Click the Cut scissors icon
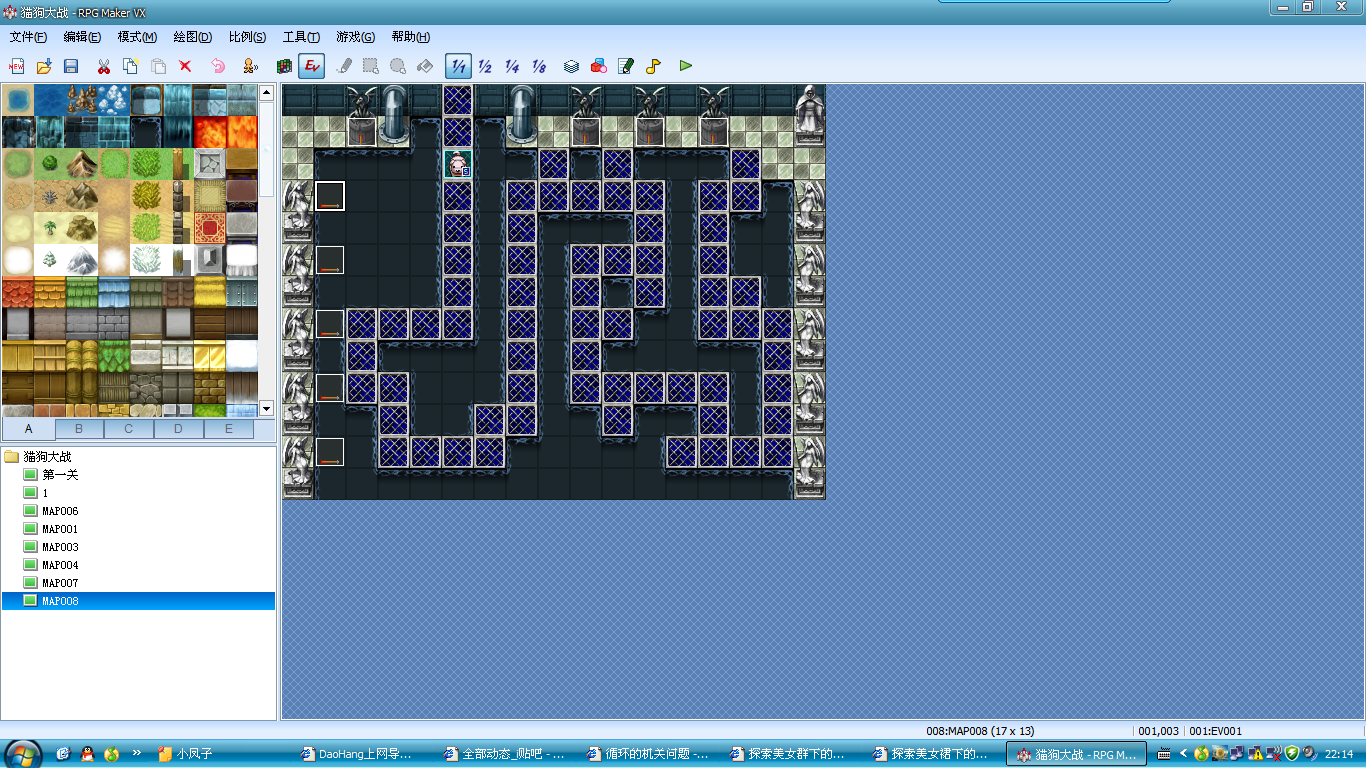Viewport: 1366px width, 768px height. click(x=104, y=66)
